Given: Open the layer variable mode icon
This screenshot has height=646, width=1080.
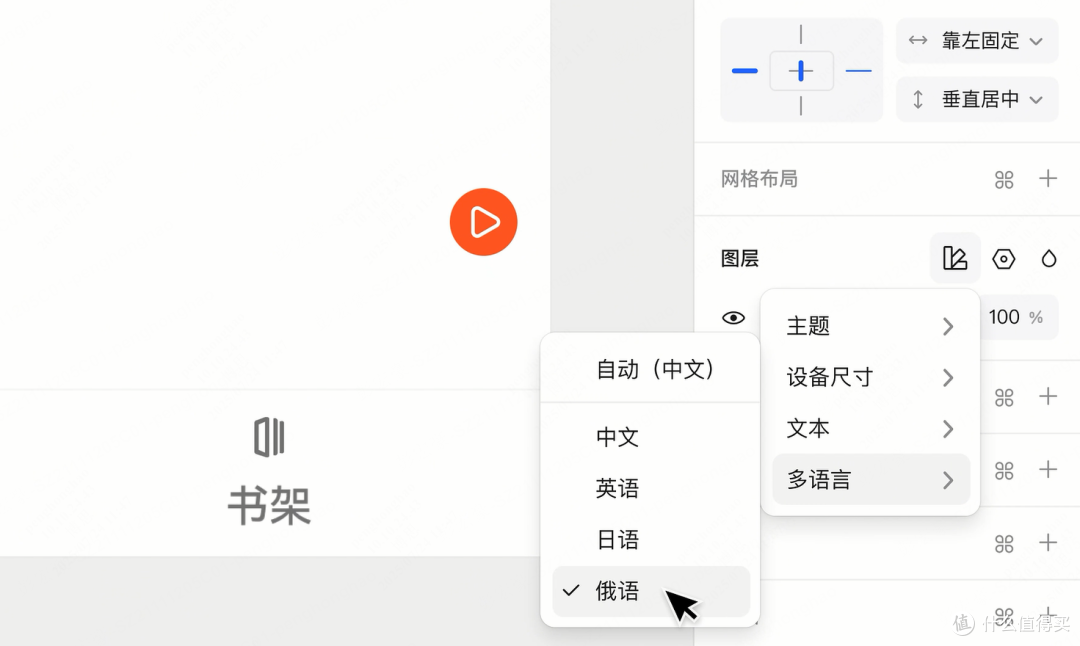Looking at the screenshot, I should 955,258.
